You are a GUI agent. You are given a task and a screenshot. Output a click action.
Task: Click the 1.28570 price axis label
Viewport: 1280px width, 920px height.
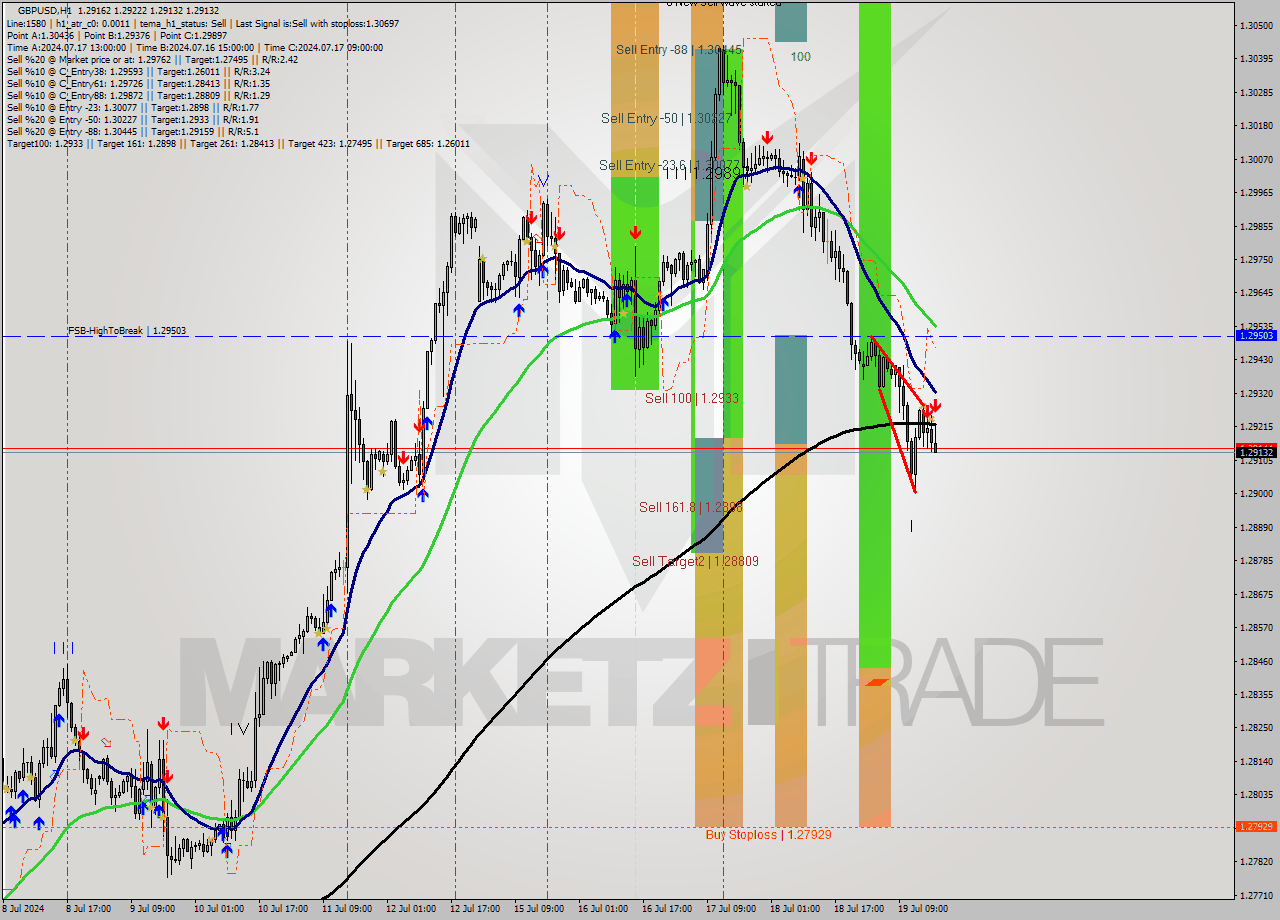pyautogui.click(x=1256, y=627)
